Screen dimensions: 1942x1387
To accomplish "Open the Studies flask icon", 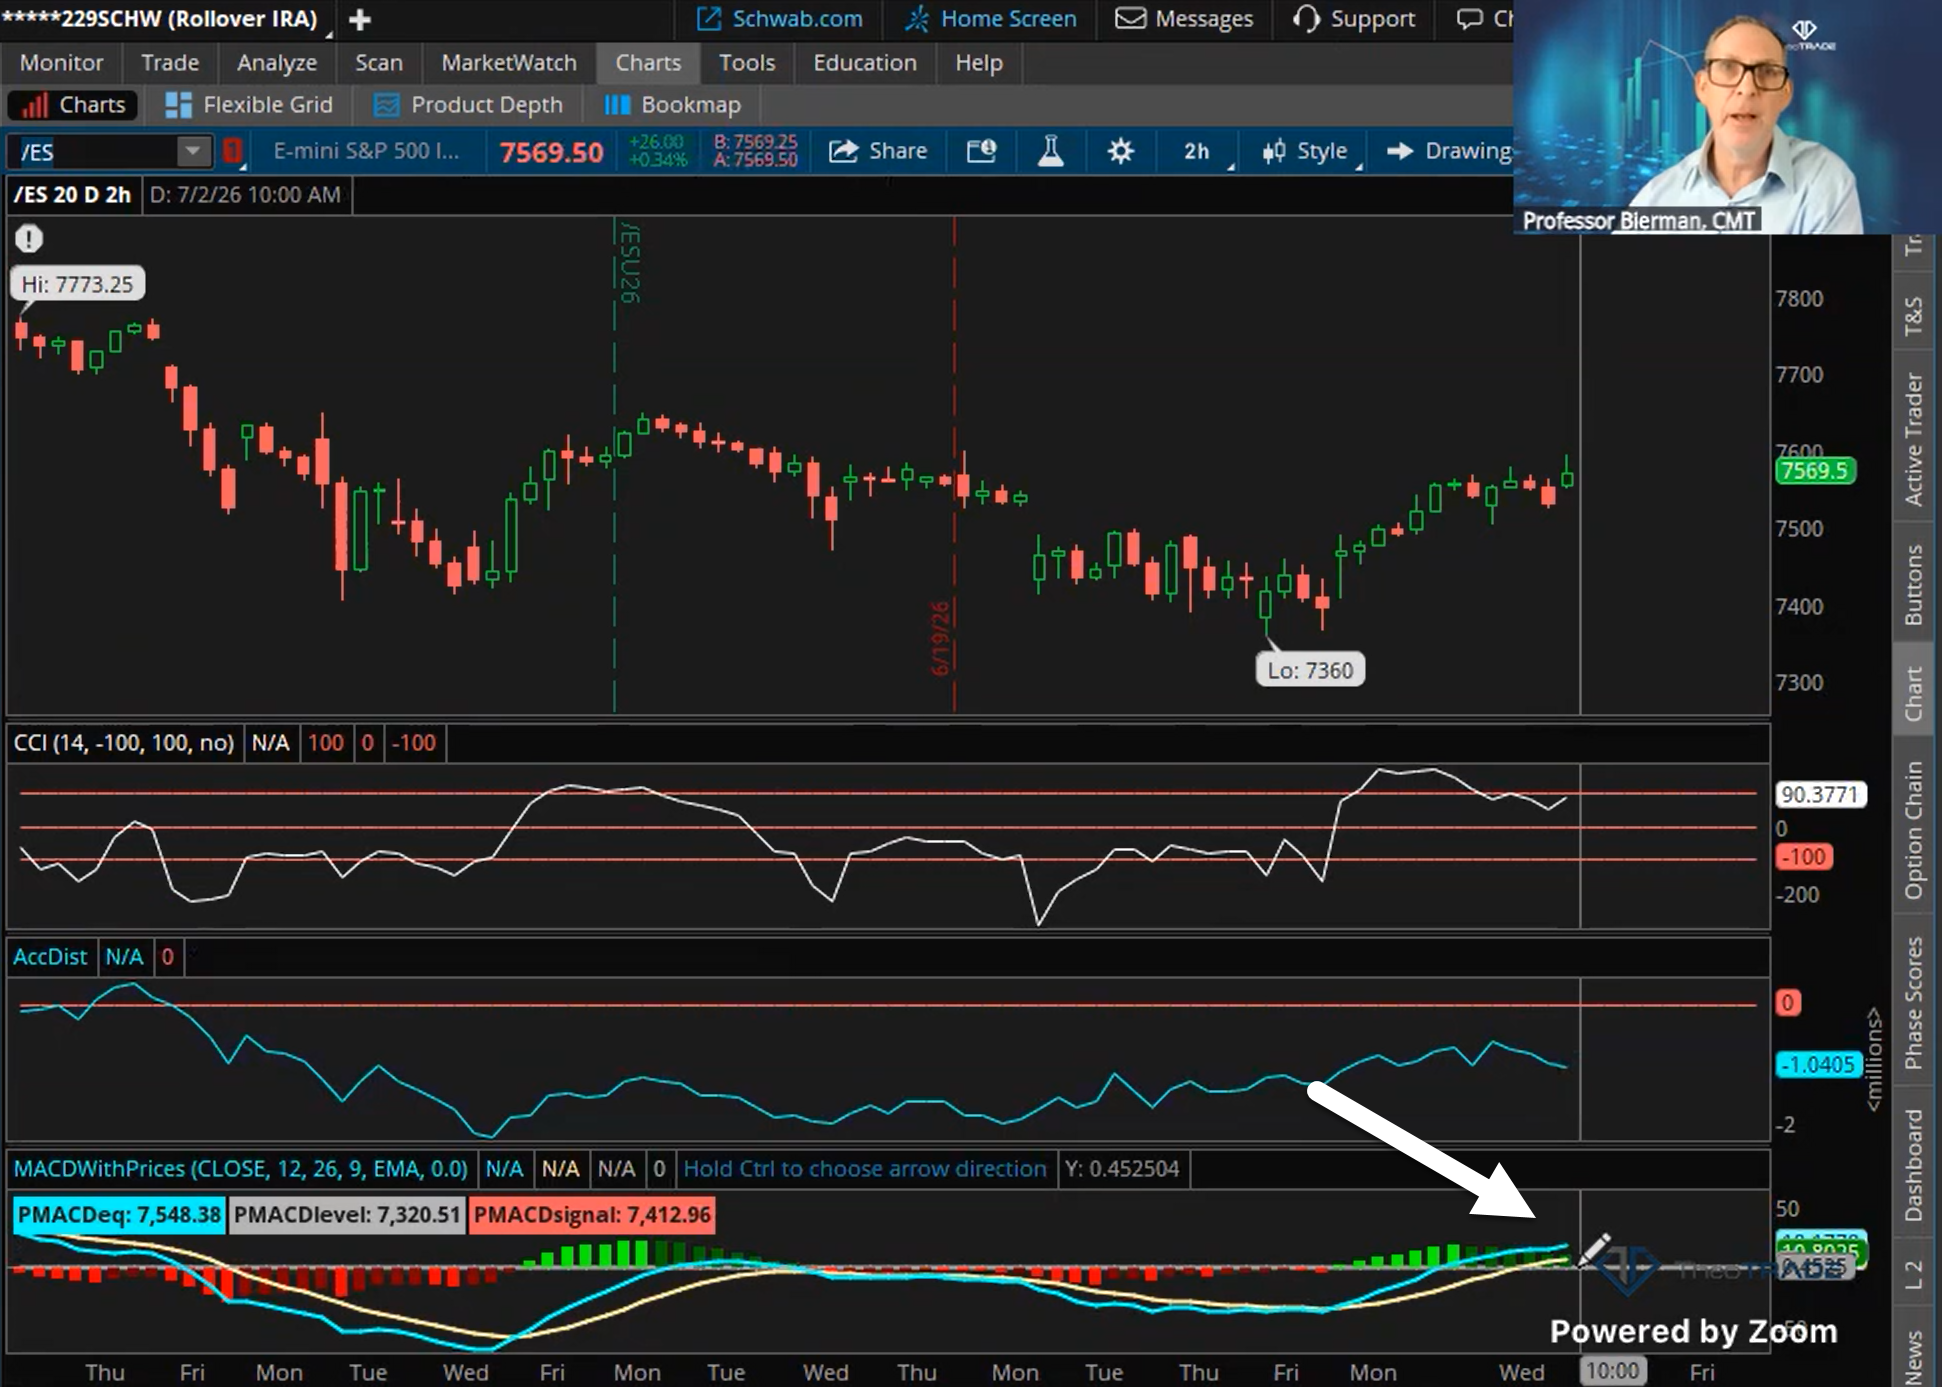I will tap(1050, 151).
